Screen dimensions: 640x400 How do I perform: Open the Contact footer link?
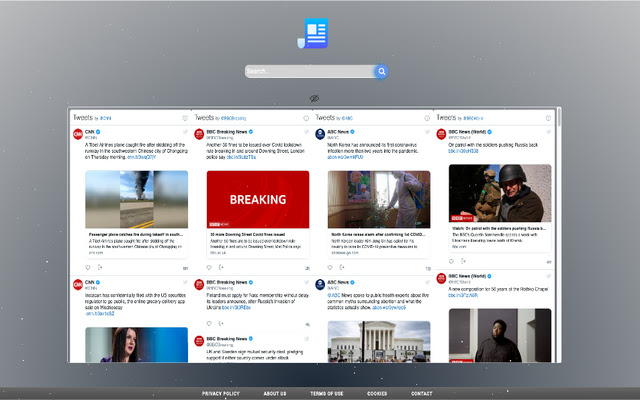[422, 393]
